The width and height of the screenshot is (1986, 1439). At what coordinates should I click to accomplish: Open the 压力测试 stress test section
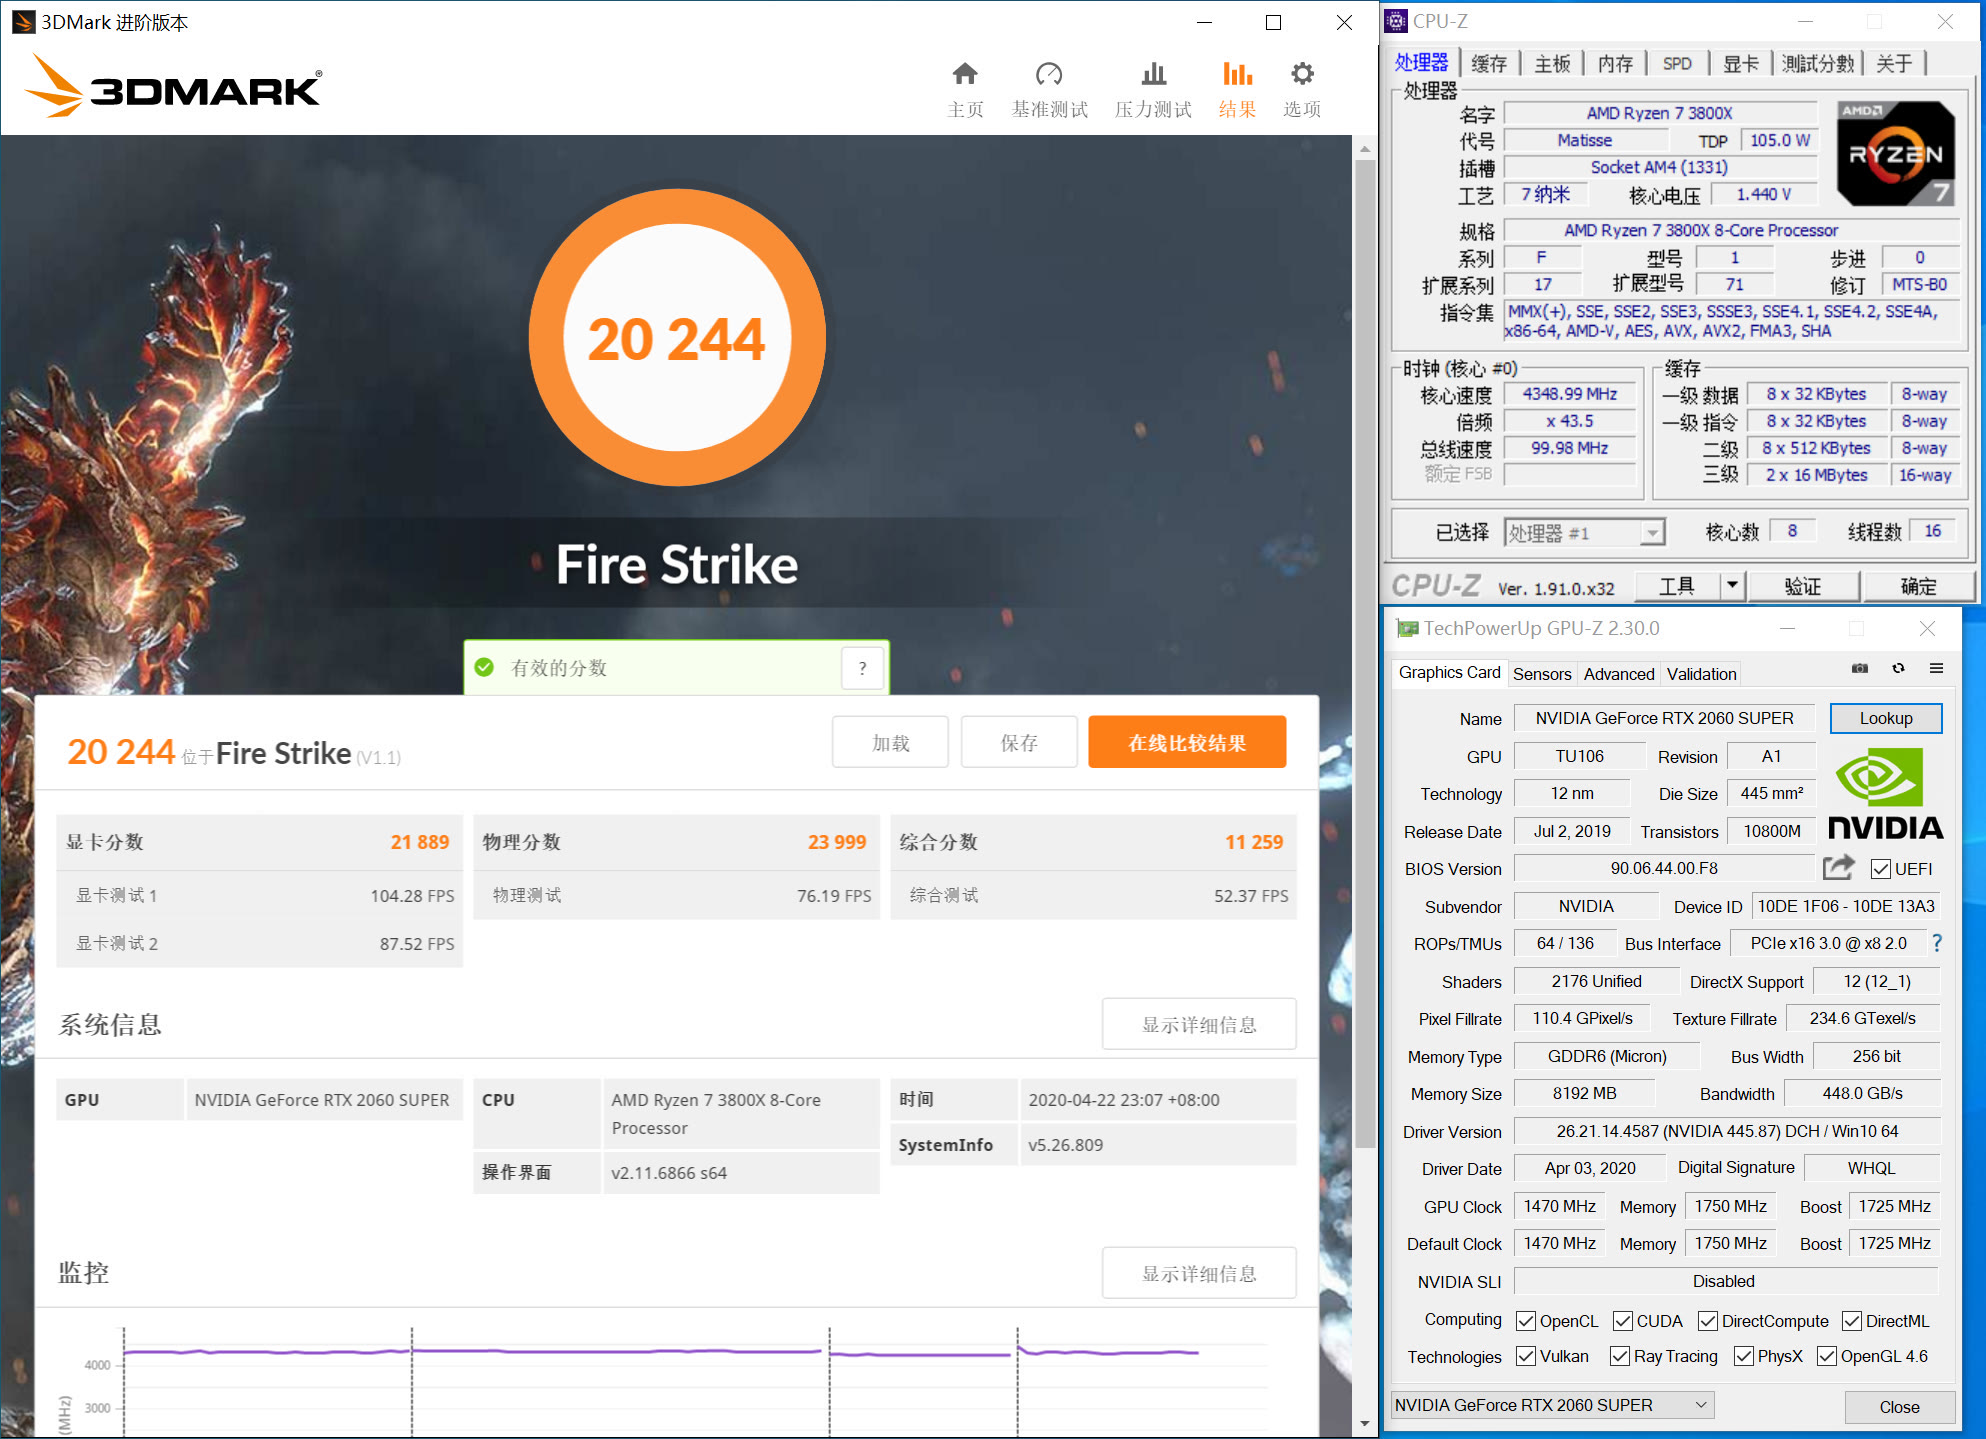pyautogui.click(x=1153, y=86)
